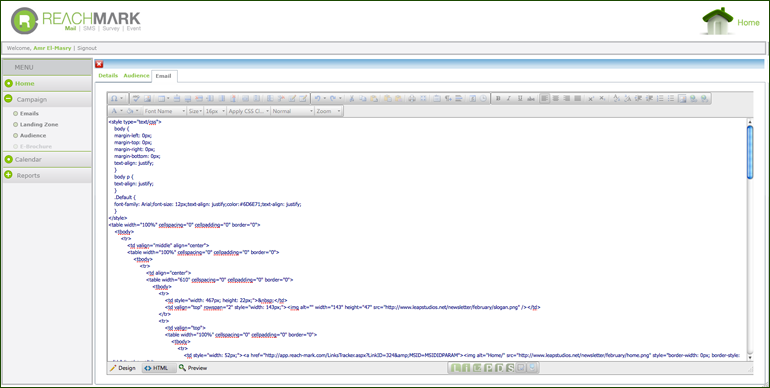Center align the text

tap(556, 99)
